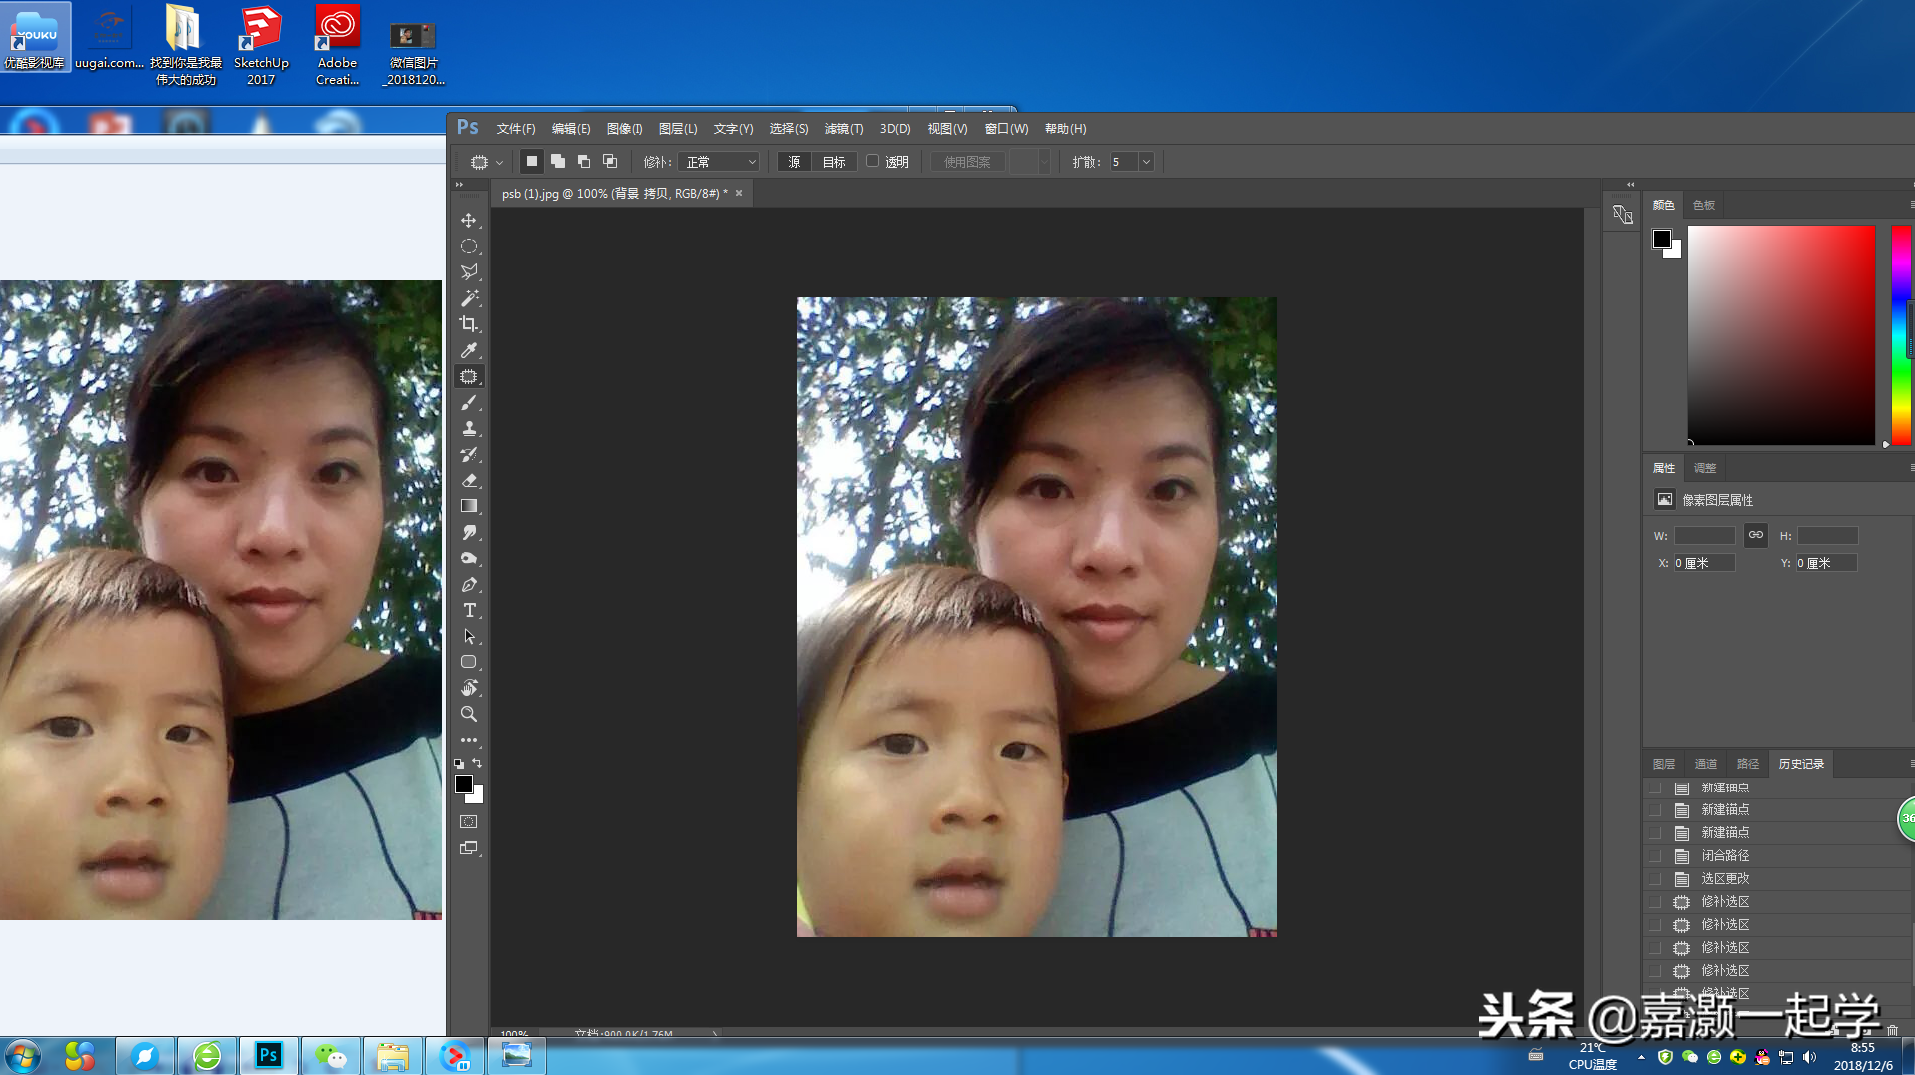This screenshot has height=1075, width=1915.
Task: Click the 扩散 value field
Action: [x=1124, y=162]
